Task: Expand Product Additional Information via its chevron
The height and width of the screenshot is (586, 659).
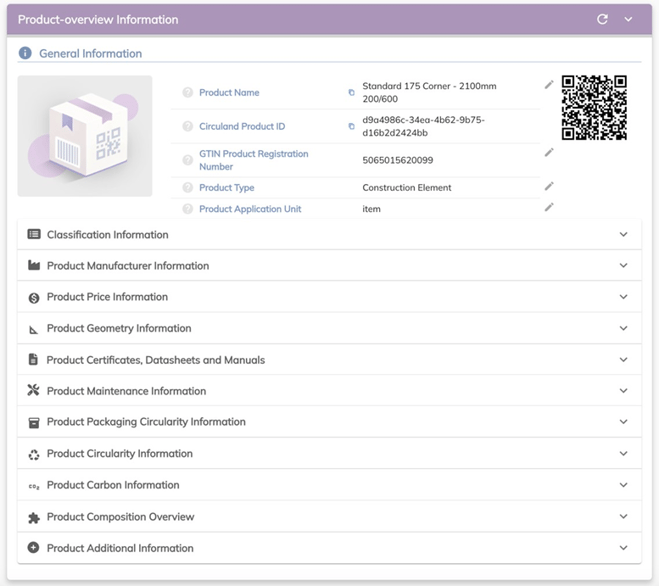Action: [624, 548]
